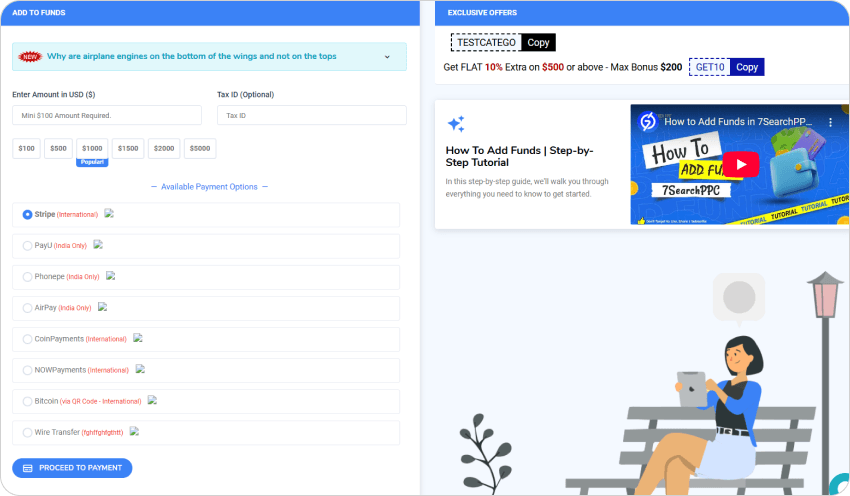Click the Wire Transfer logo image
850x496 pixels.
click(134, 431)
